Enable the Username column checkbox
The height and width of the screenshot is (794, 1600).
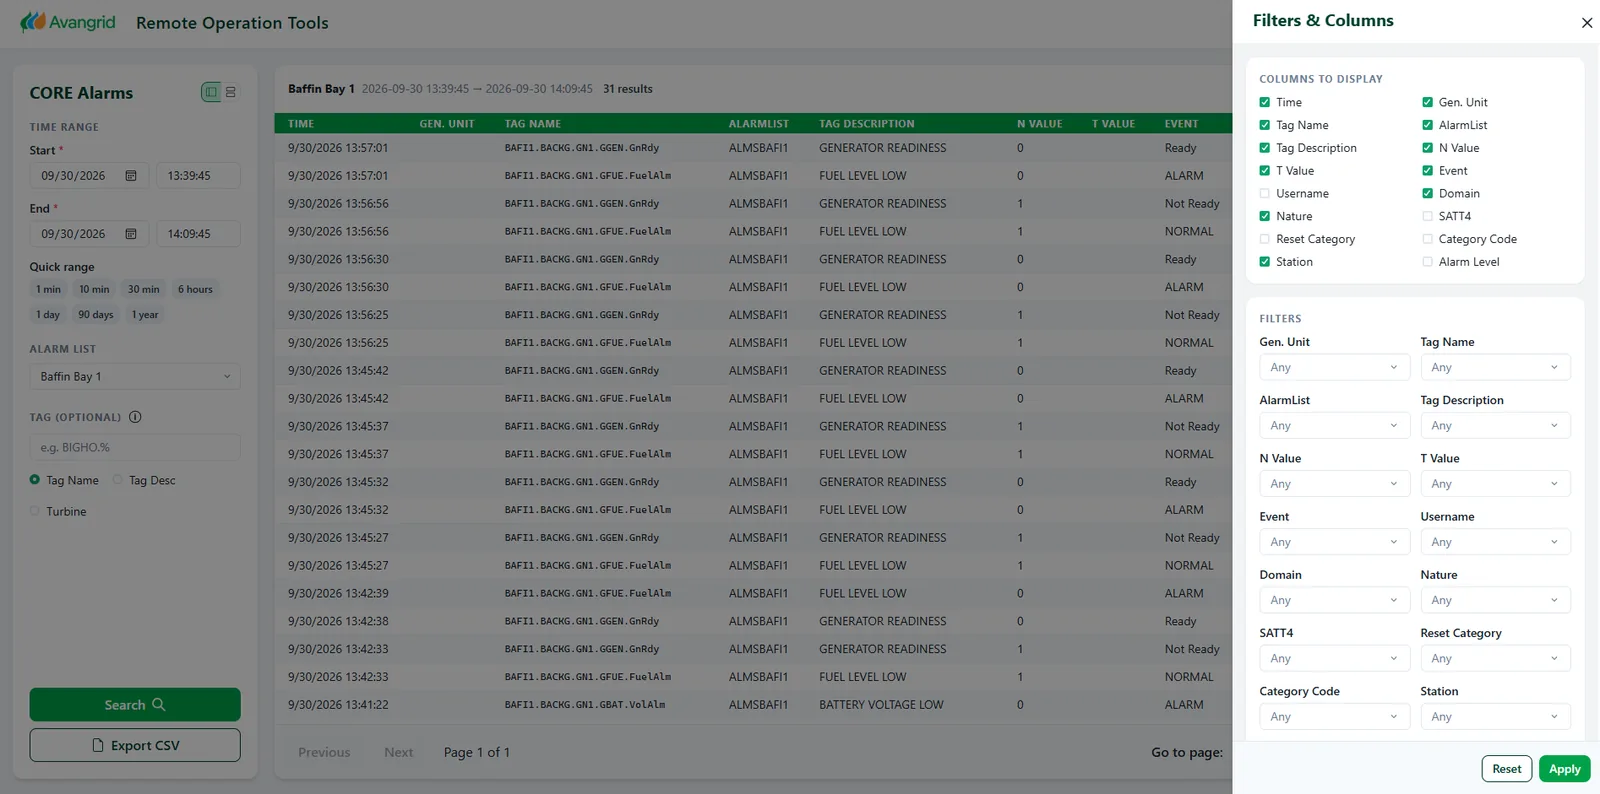1265,193
